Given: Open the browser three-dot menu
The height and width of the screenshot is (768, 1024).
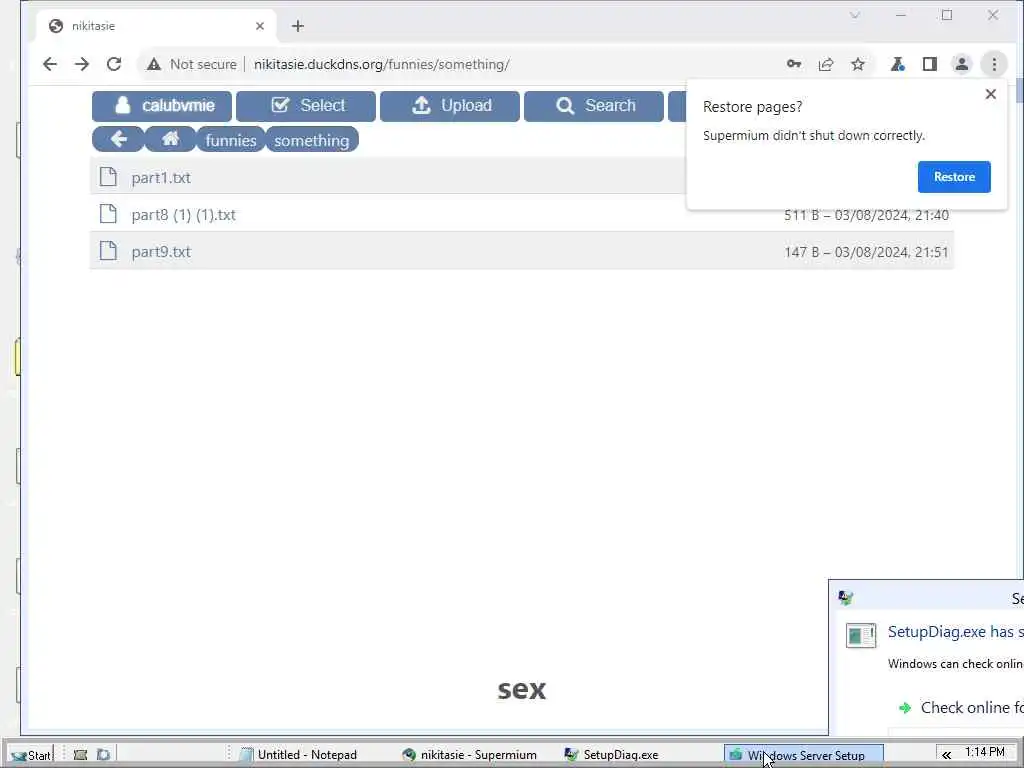Looking at the screenshot, I should [994, 64].
